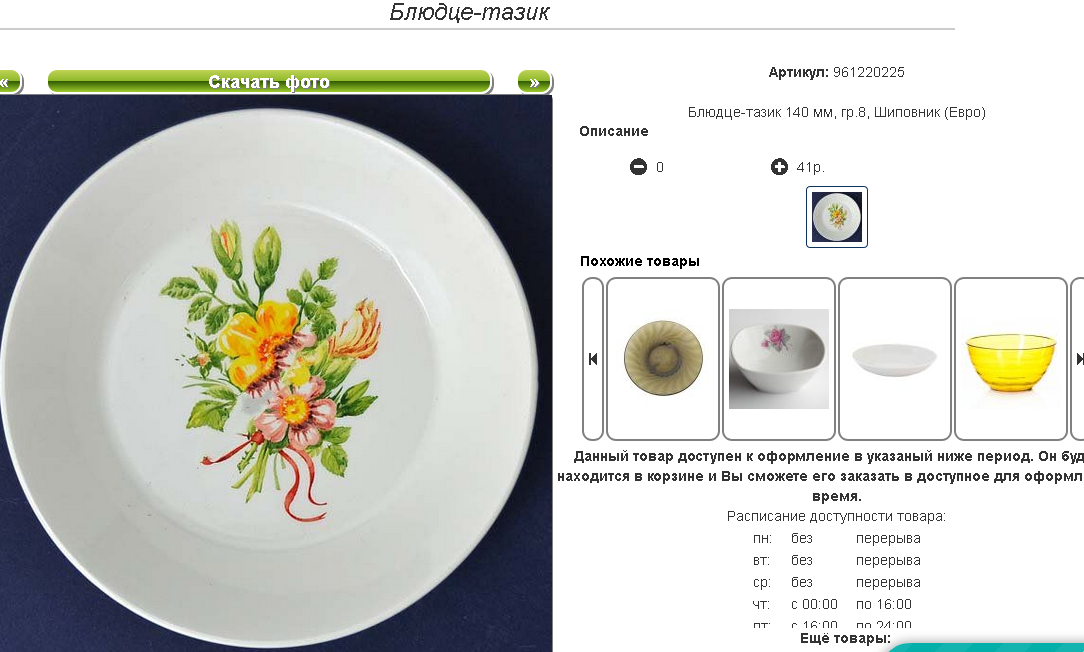Image resolution: width=1084 pixels, height=652 pixels.
Task: Click the Похожие товары heading
Action: [x=639, y=261]
